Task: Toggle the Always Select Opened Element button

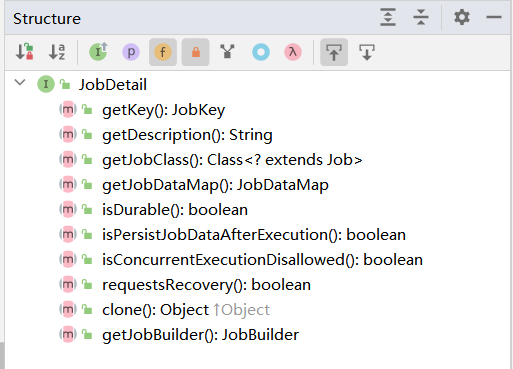Action: [334, 52]
